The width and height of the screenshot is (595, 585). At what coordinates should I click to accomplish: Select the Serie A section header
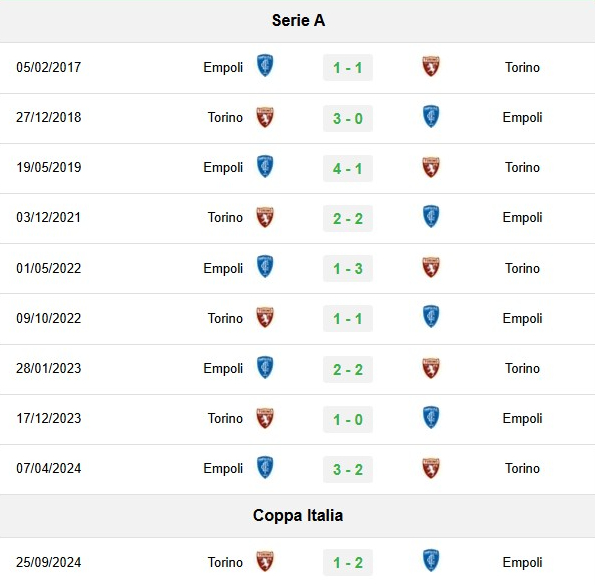298,20
